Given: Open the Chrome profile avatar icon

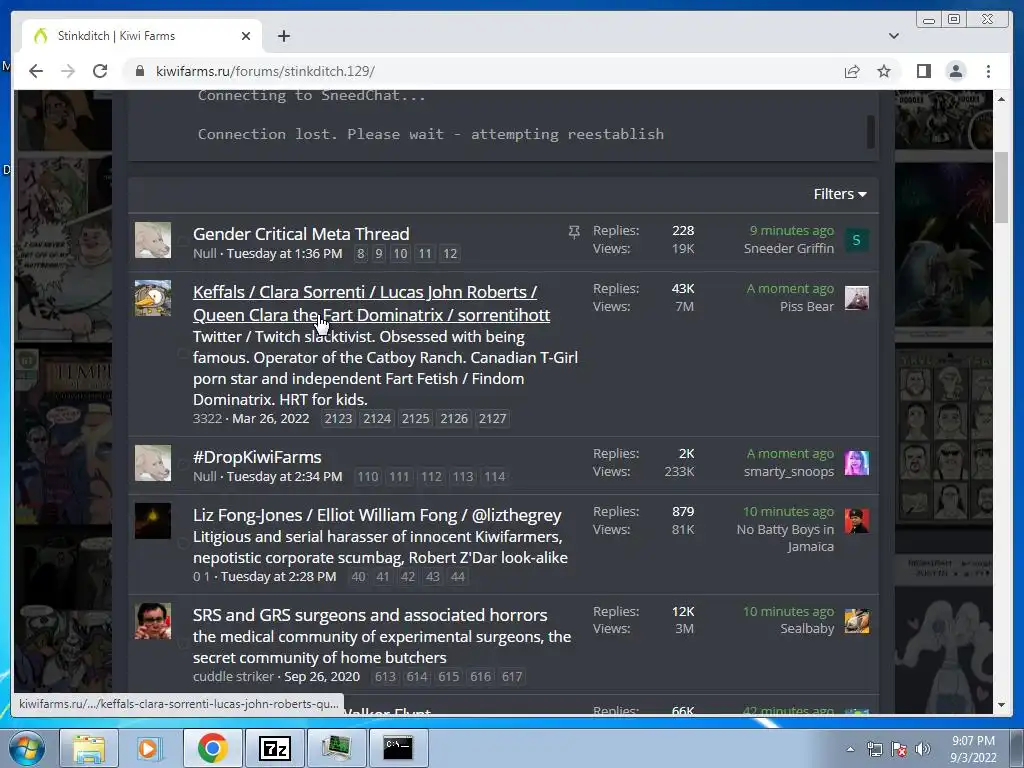Looking at the screenshot, I should pyautogui.click(x=955, y=71).
